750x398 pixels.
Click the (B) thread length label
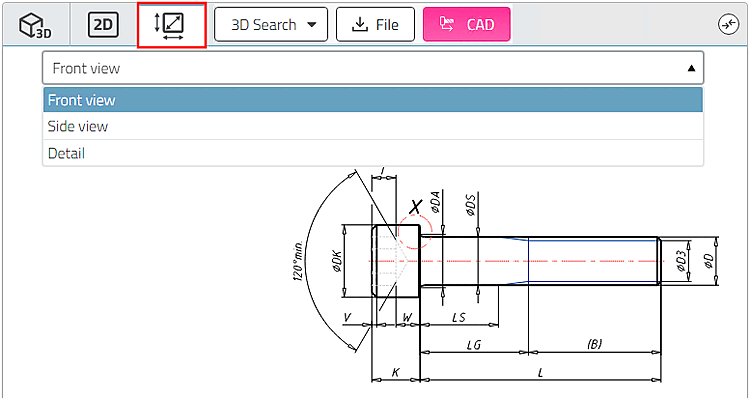click(x=594, y=344)
